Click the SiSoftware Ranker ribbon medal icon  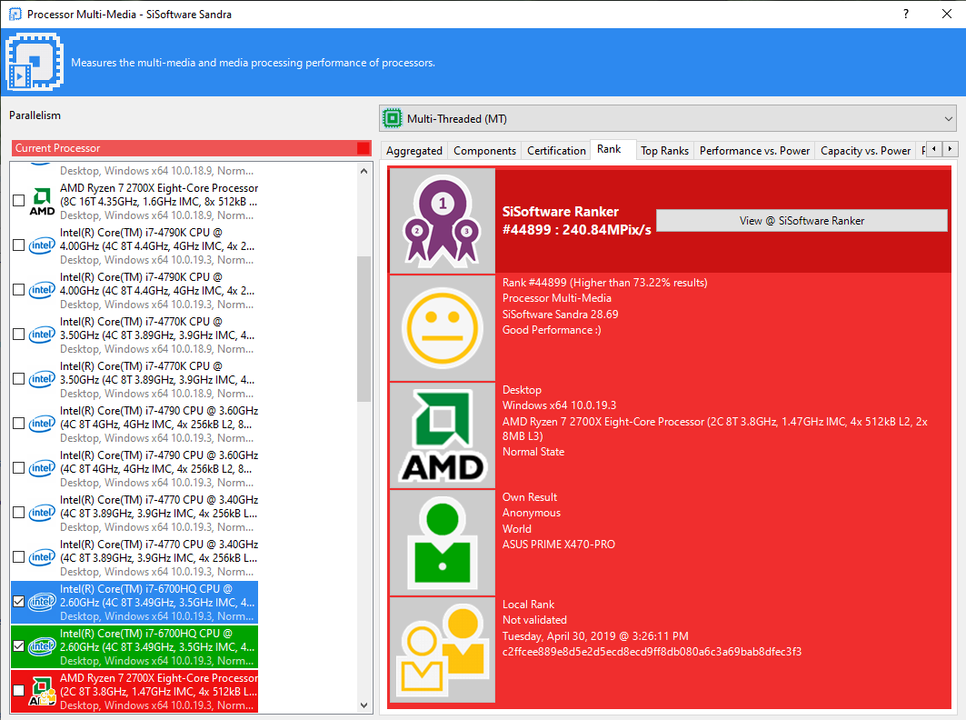(x=442, y=221)
